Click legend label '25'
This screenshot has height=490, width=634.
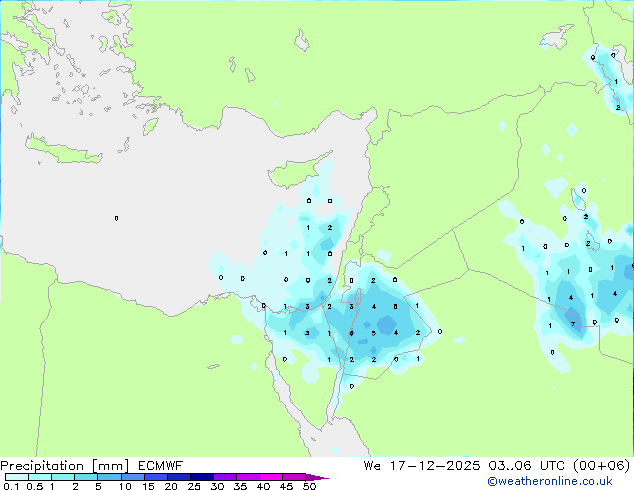194,486
